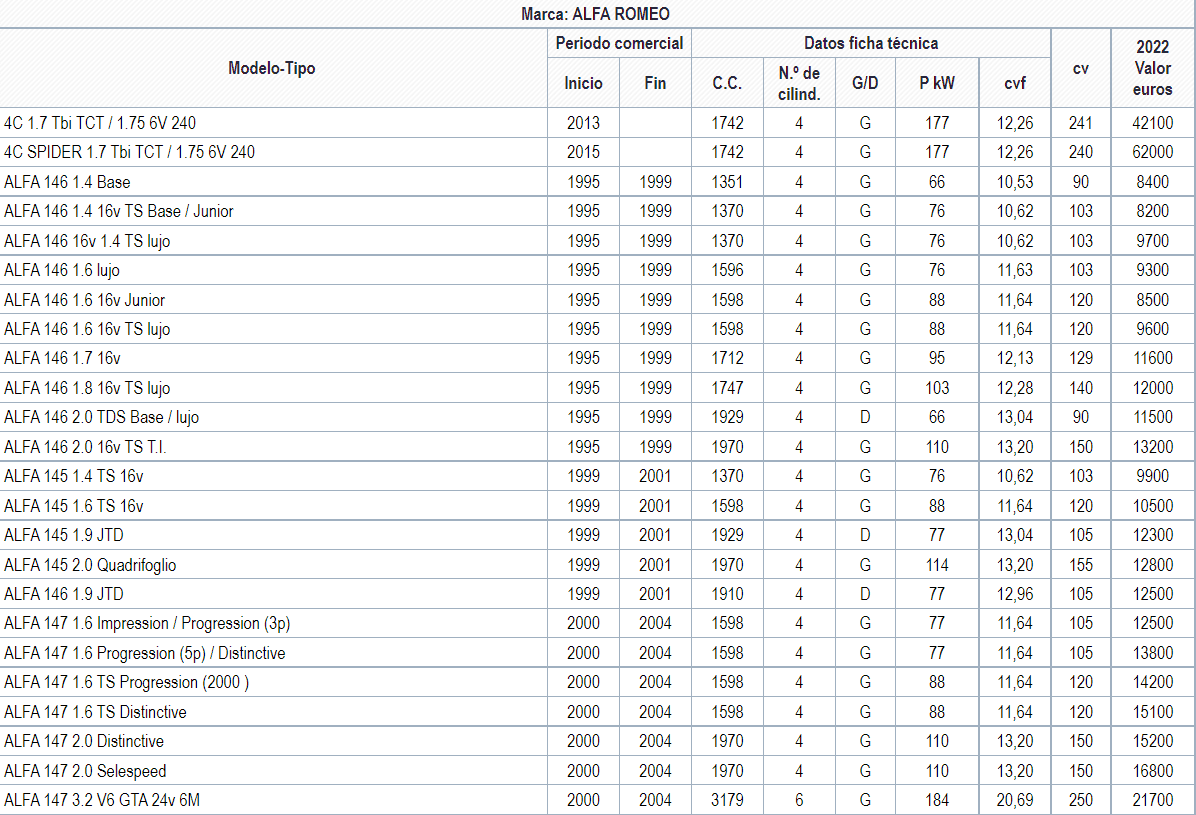
Task: Click cvf value 20,69
Action: 1014,801
